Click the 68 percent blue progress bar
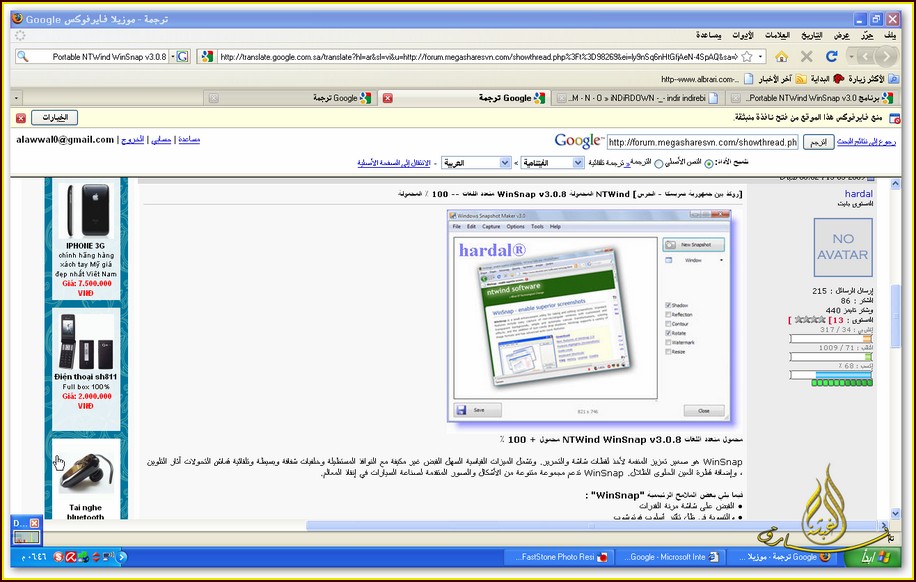Viewport: 916px width, 582px height. [x=831, y=375]
